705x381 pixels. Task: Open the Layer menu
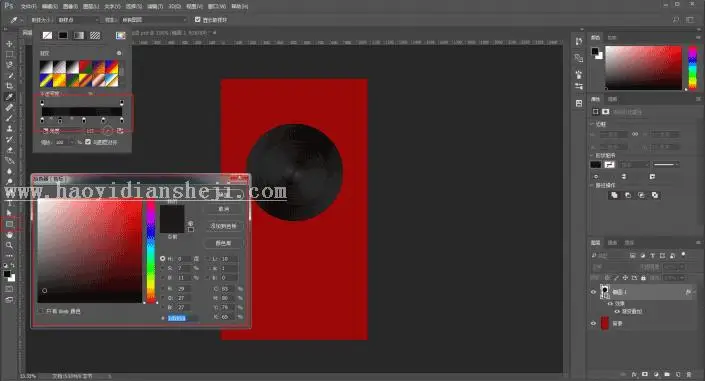[91, 6]
